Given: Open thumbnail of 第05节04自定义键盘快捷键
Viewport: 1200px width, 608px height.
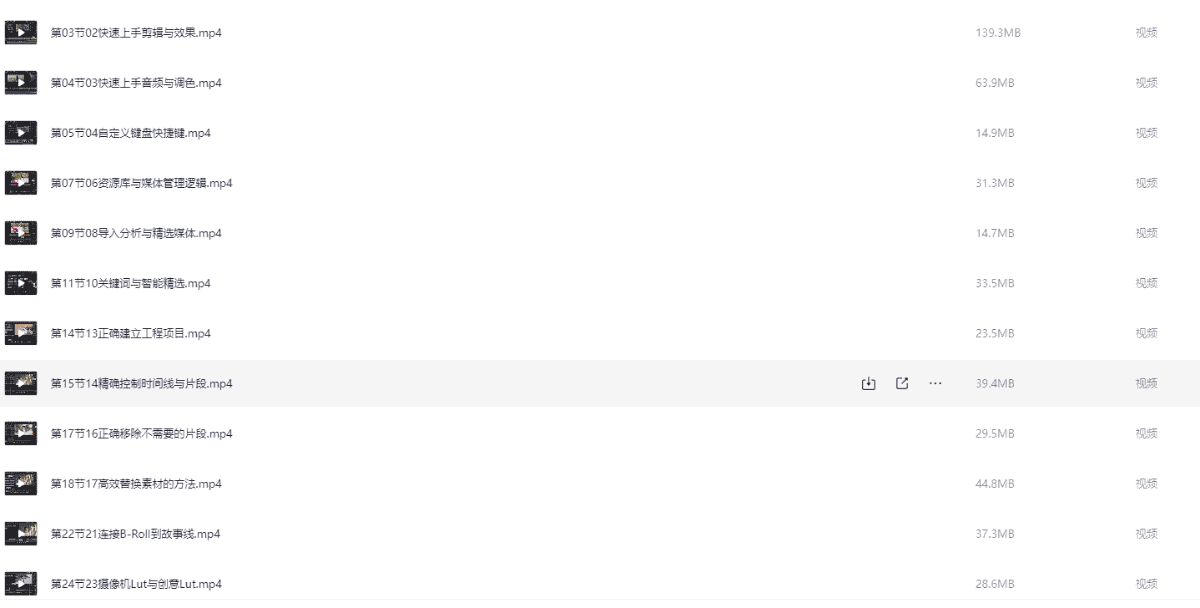Looking at the screenshot, I should [21, 133].
